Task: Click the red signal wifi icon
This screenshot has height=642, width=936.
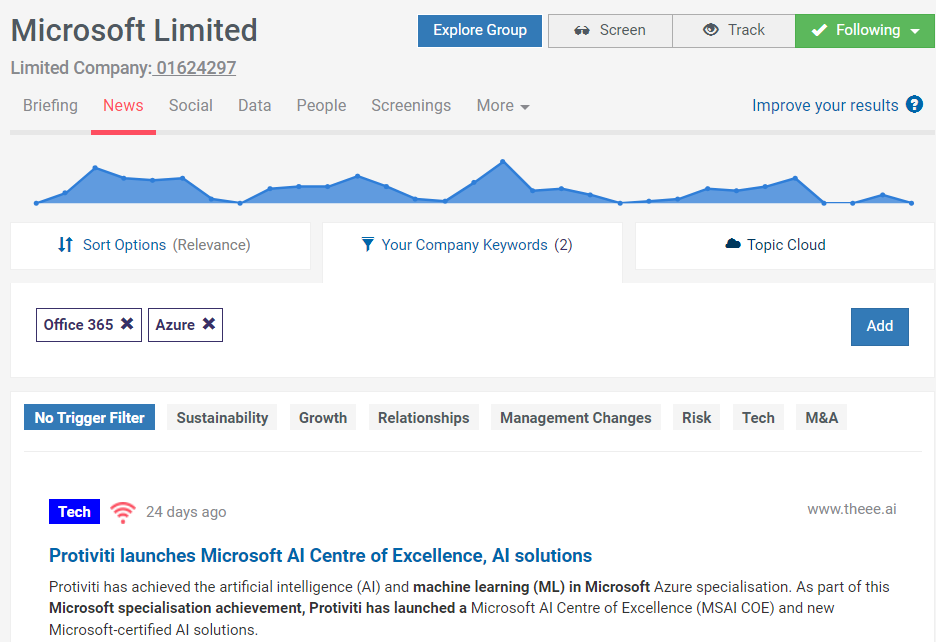Action: point(123,512)
